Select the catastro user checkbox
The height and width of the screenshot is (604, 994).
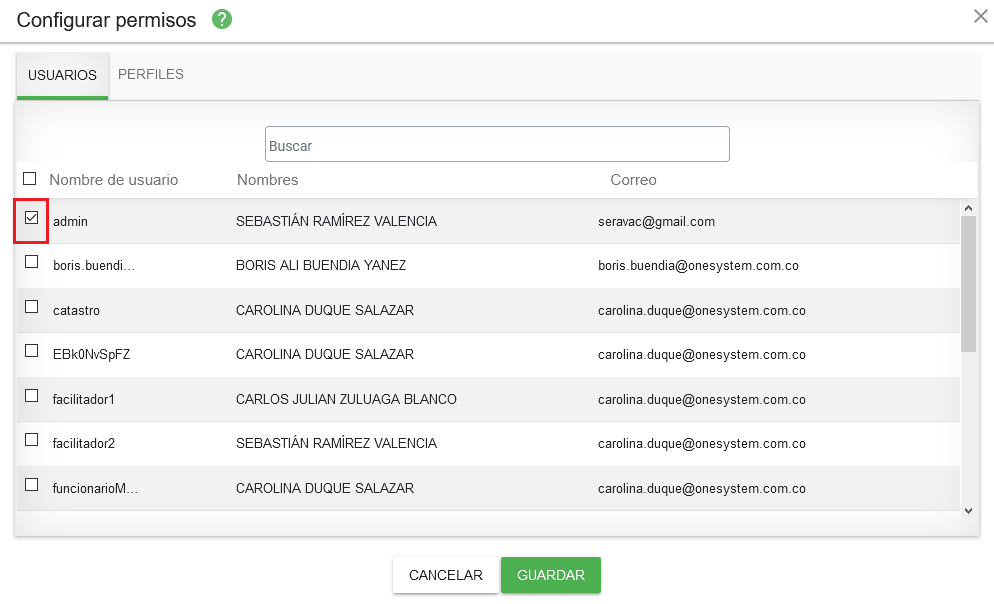pos(32,307)
